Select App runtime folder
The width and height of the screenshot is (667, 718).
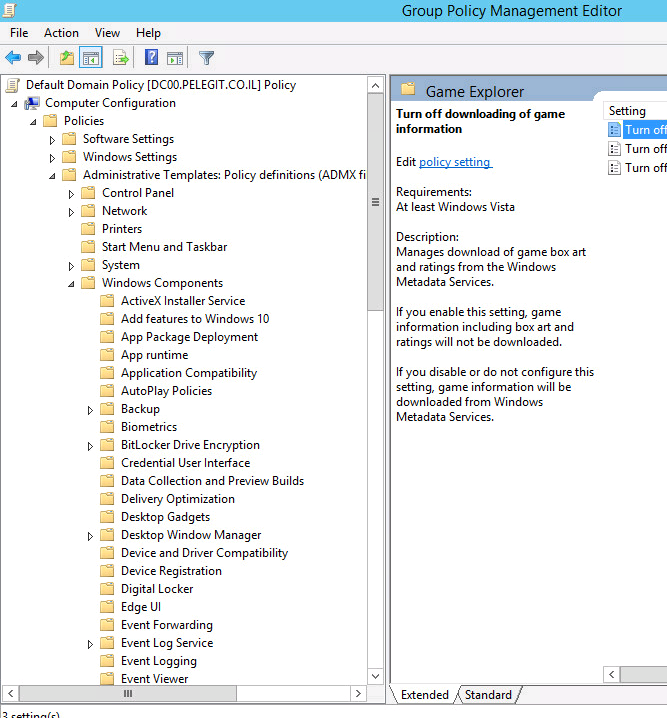pos(154,355)
